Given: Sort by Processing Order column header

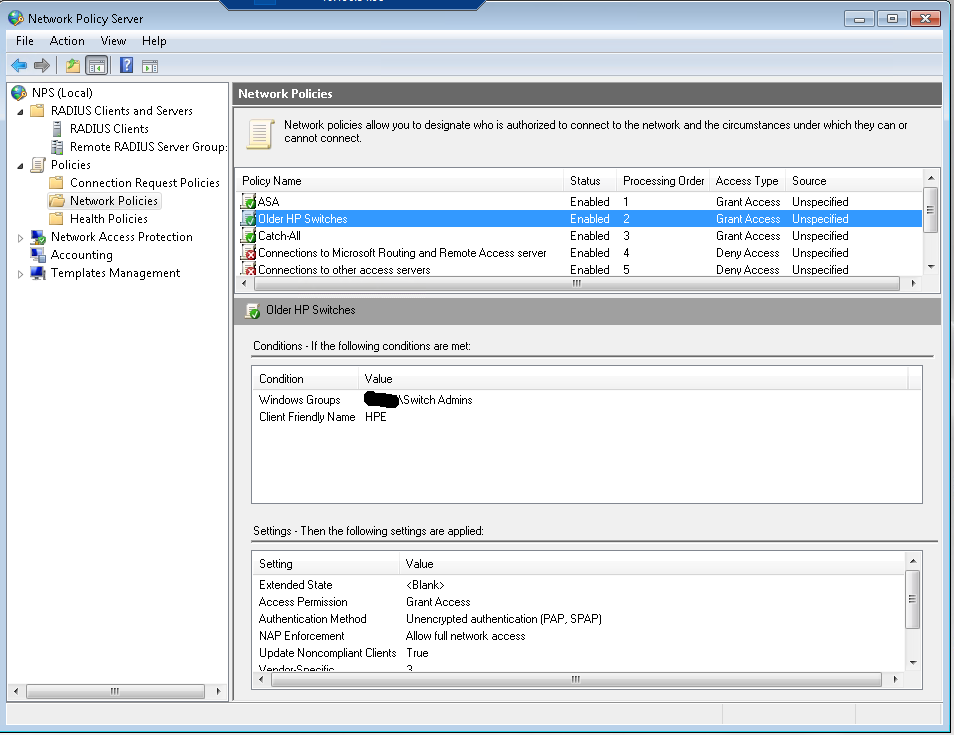Looking at the screenshot, I should pyautogui.click(x=663, y=181).
